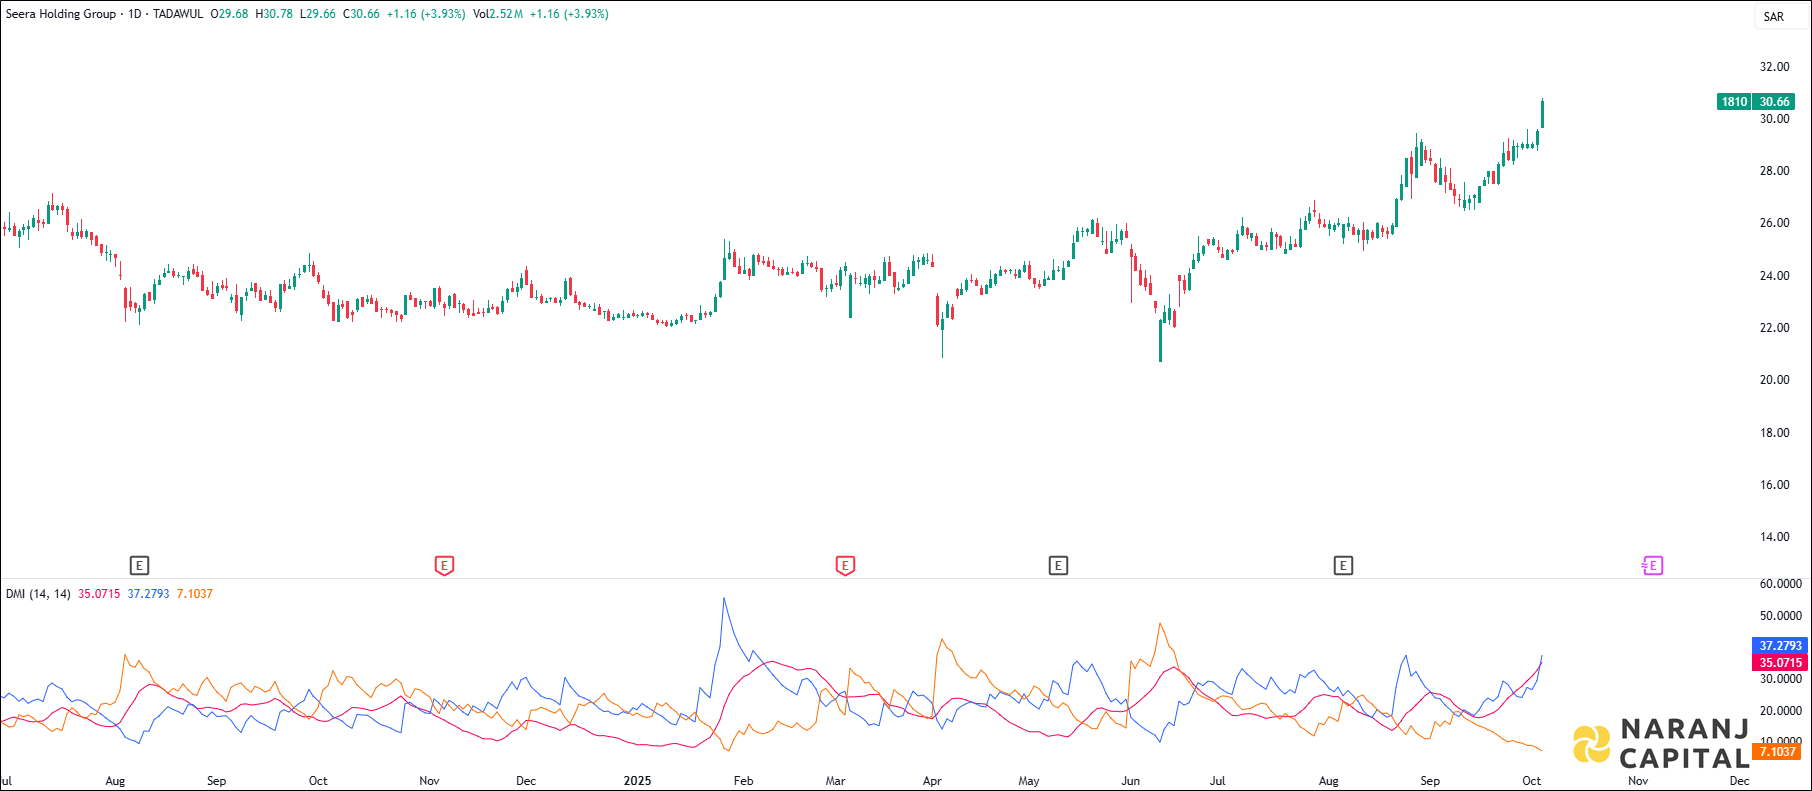Image resolution: width=1812 pixels, height=791 pixels.
Task: Click the Naranj Capital logo
Action: tap(1660, 744)
